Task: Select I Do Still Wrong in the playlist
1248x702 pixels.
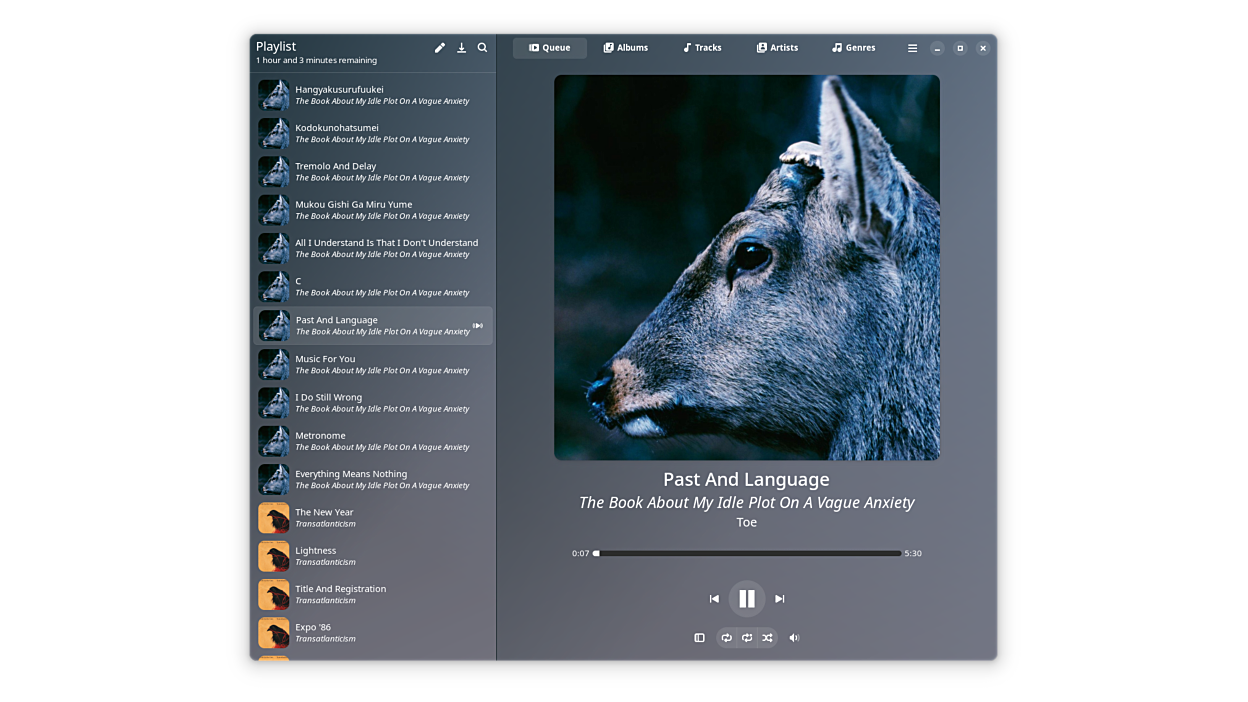Action: point(373,403)
